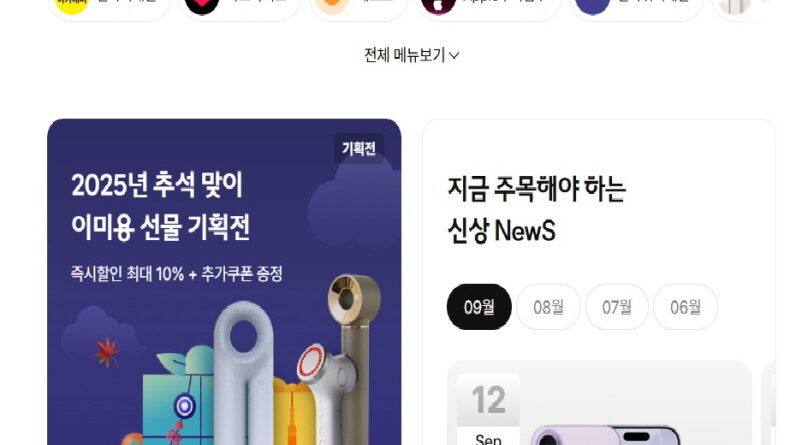The width and height of the screenshot is (790, 445).
Task: Open the partially visible last category chip
Action: coord(744,7)
